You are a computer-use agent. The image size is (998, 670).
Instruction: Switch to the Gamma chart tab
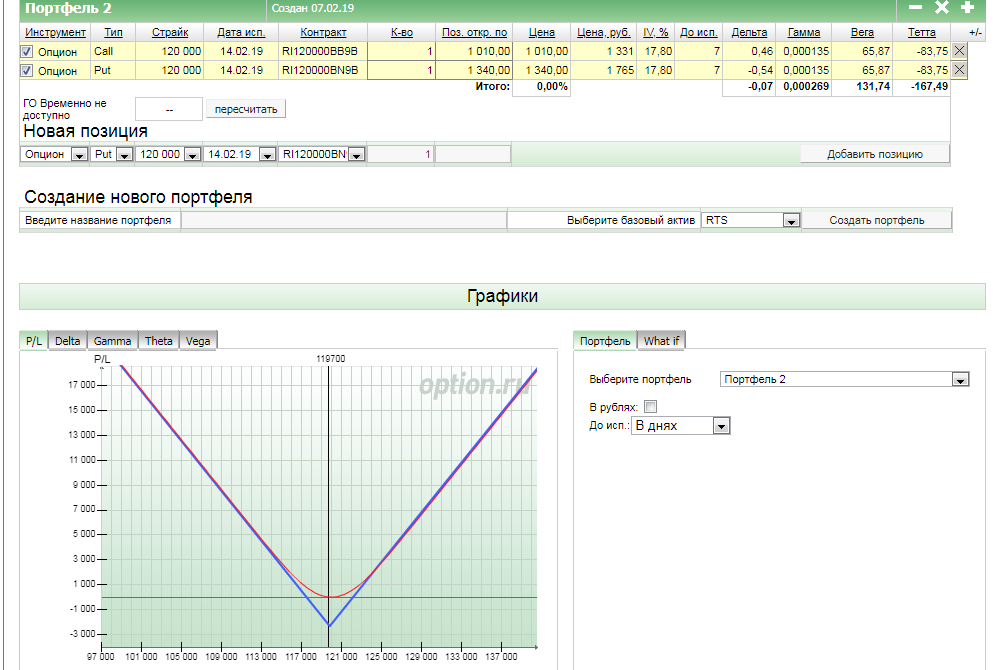click(112, 341)
